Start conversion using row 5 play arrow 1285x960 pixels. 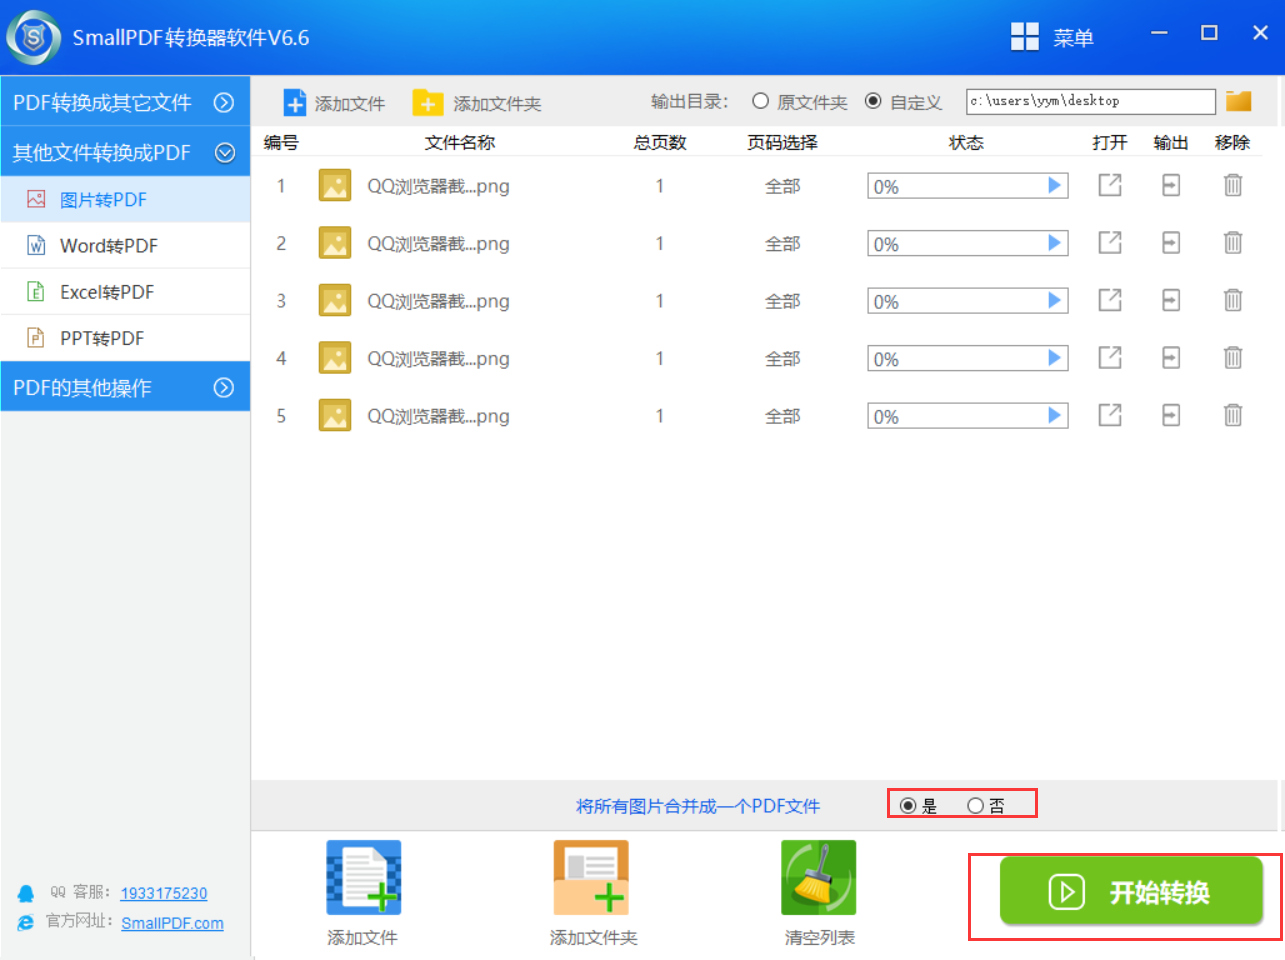[1054, 415]
